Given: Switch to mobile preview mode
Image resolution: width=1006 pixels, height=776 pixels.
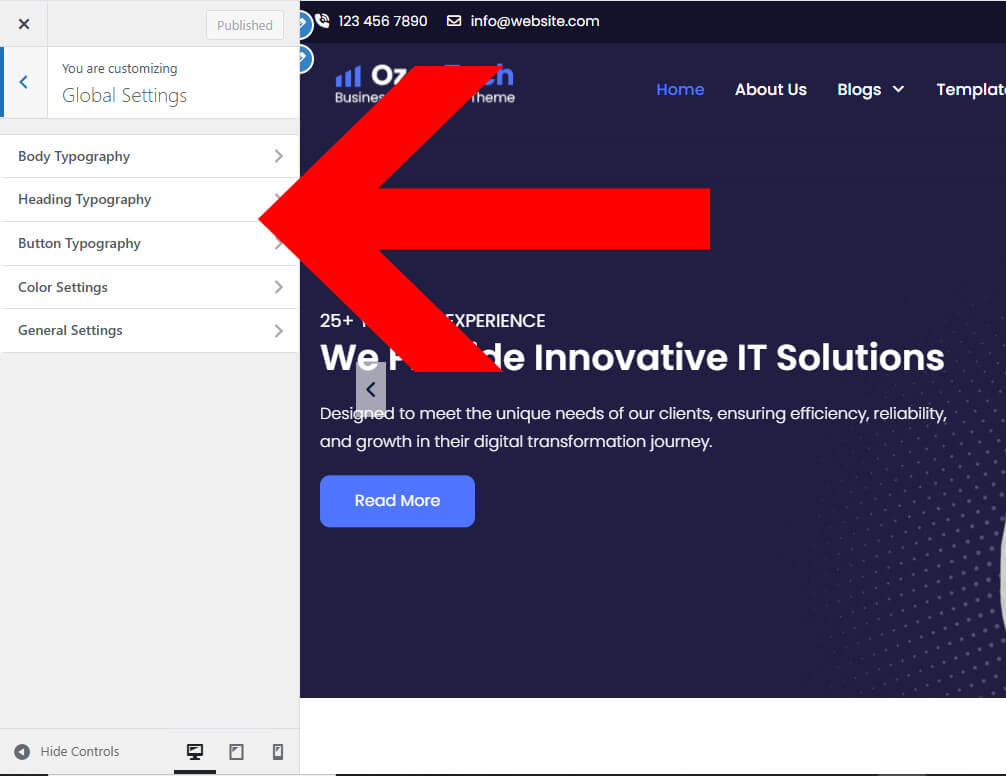Looking at the screenshot, I should (278, 752).
